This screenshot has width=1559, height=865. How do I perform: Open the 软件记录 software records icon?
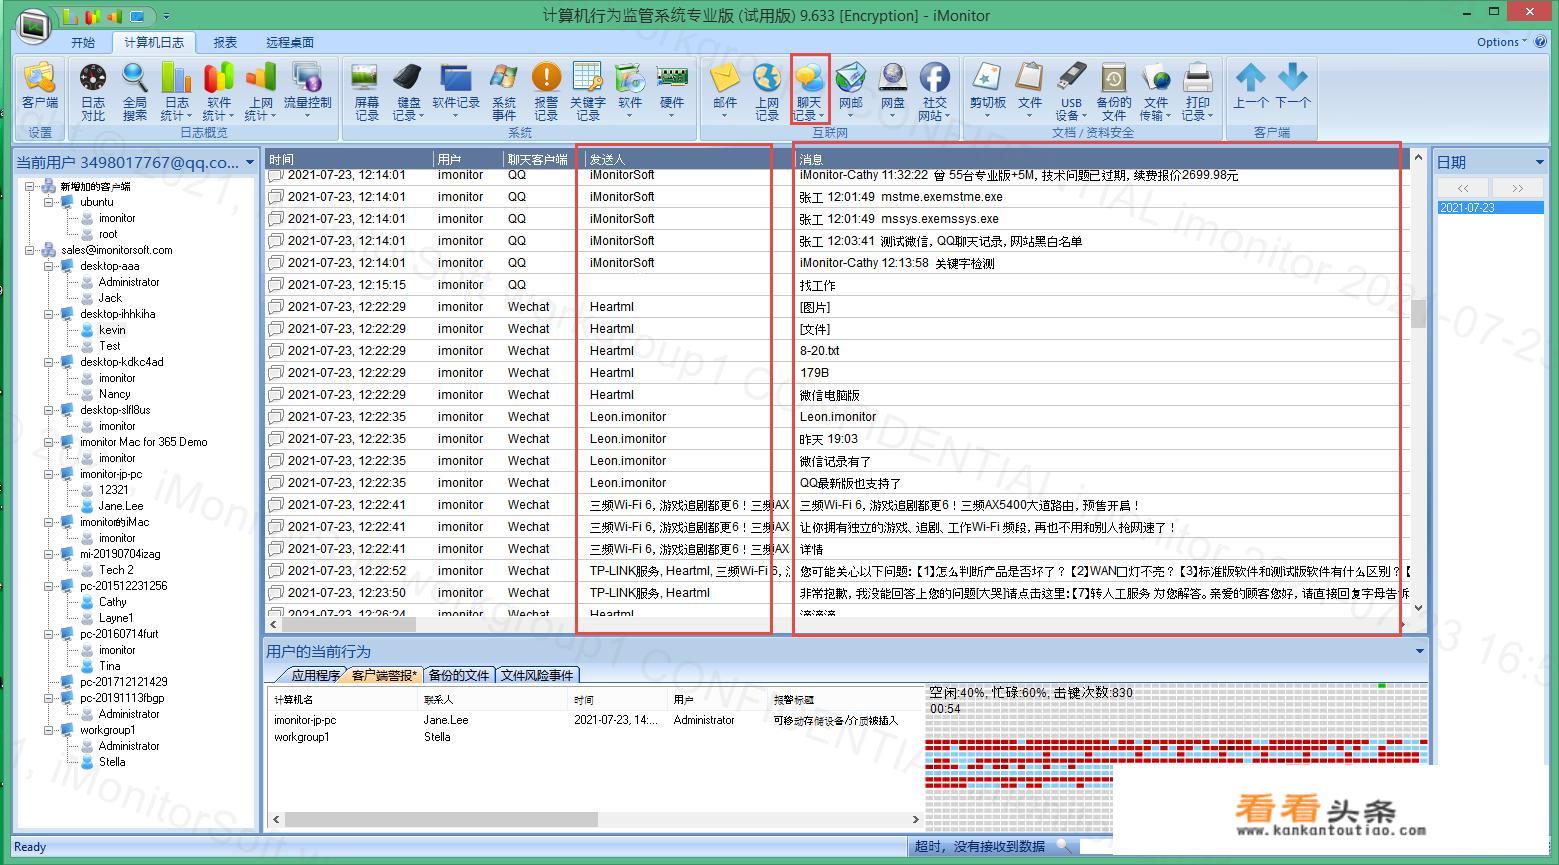tap(455, 91)
